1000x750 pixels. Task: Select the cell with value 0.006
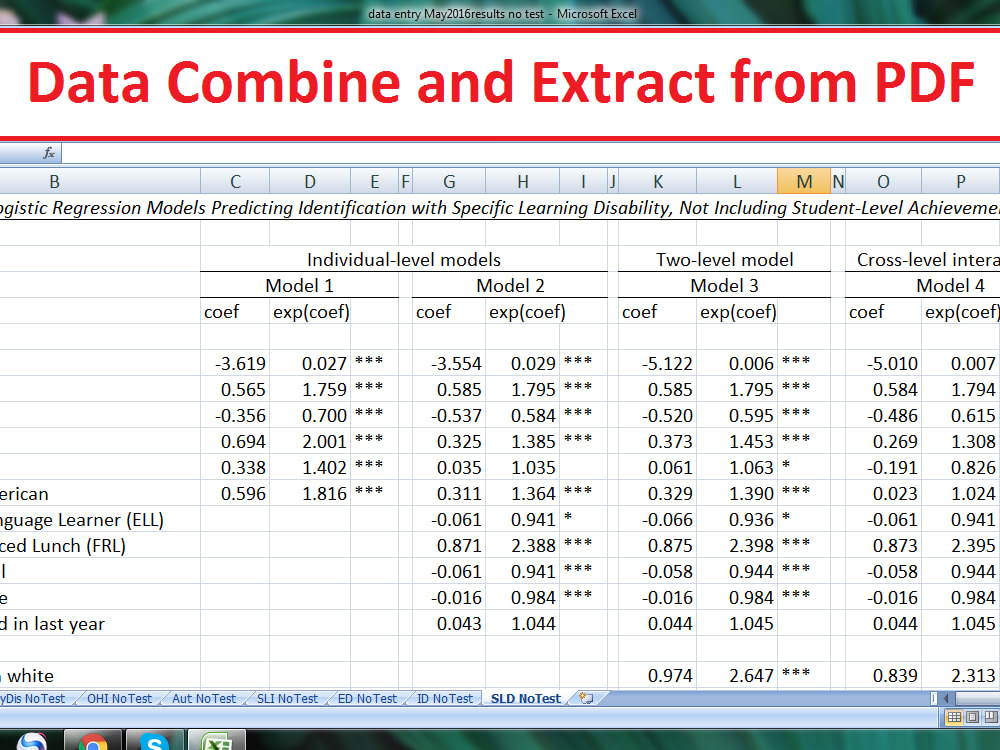tap(737, 364)
